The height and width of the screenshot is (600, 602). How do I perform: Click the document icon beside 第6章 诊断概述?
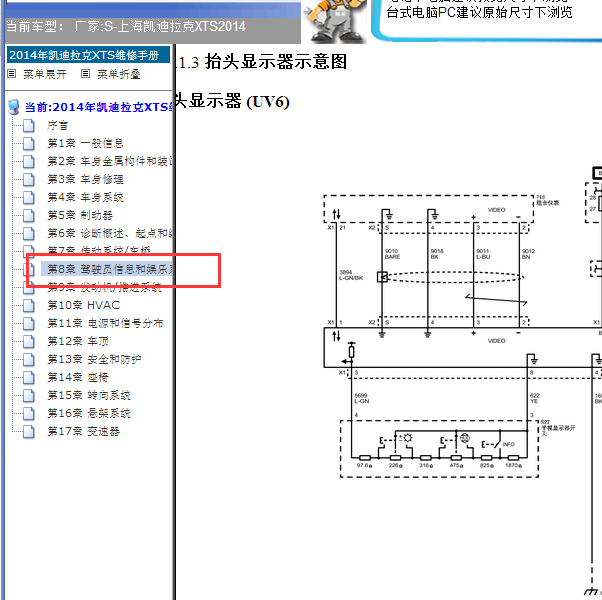(28, 233)
